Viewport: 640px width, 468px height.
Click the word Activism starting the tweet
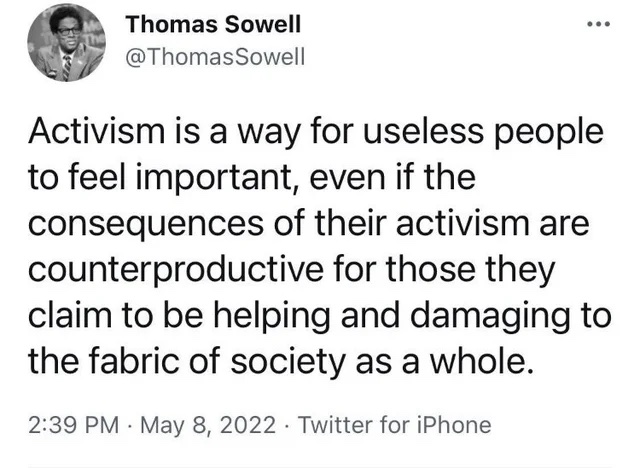click(x=96, y=131)
